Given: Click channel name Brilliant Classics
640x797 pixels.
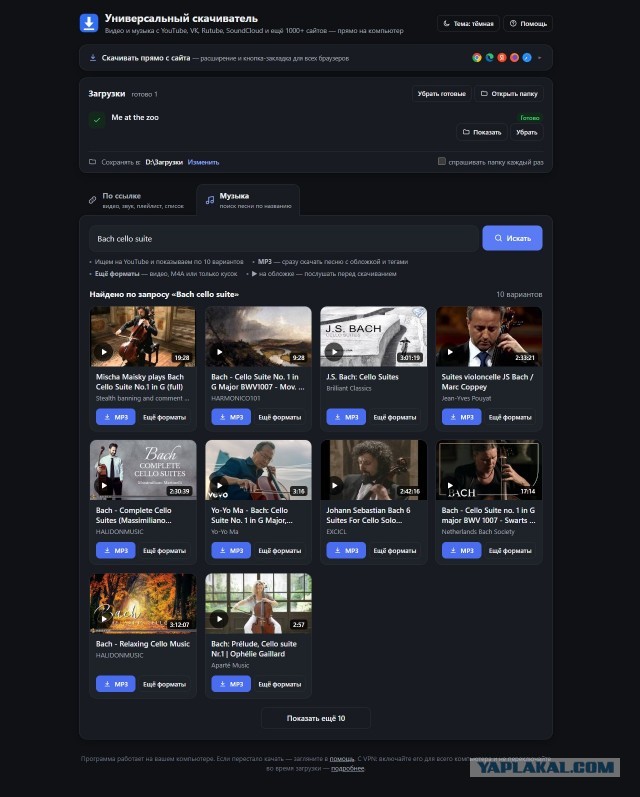Looking at the screenshot, I should 349,388.
